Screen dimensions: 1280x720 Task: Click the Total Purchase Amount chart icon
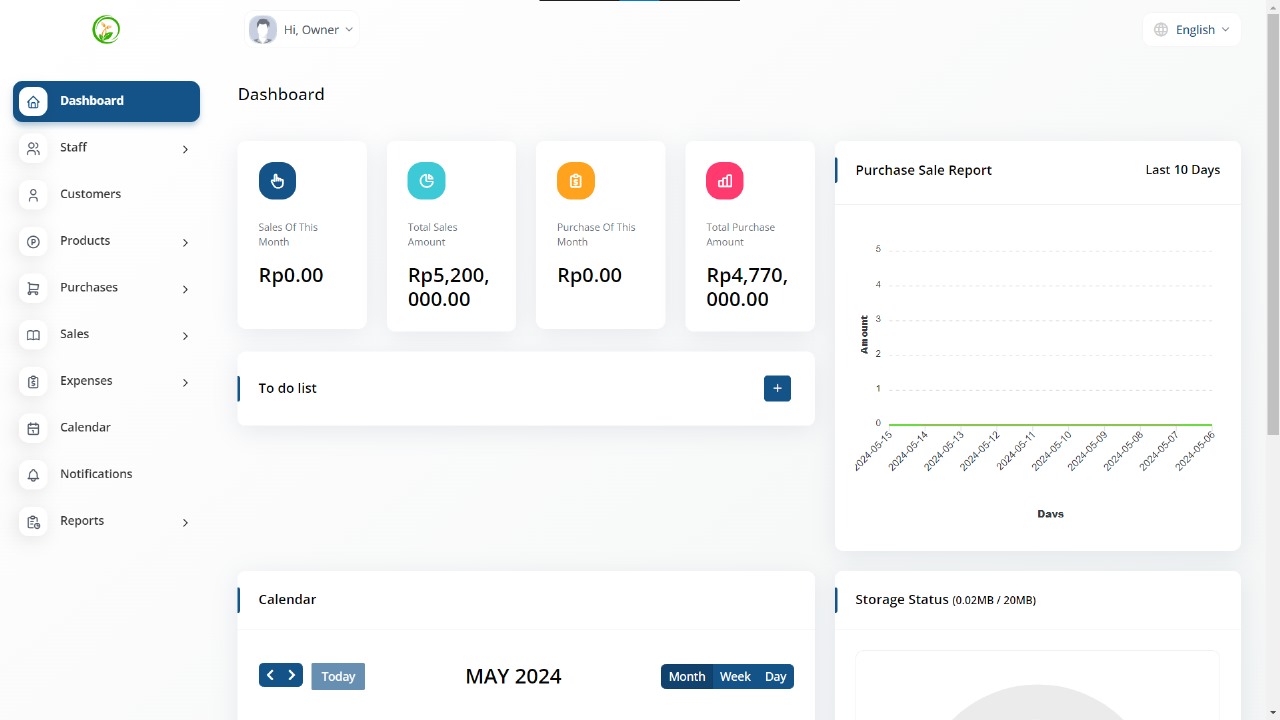tap(725, 181)
